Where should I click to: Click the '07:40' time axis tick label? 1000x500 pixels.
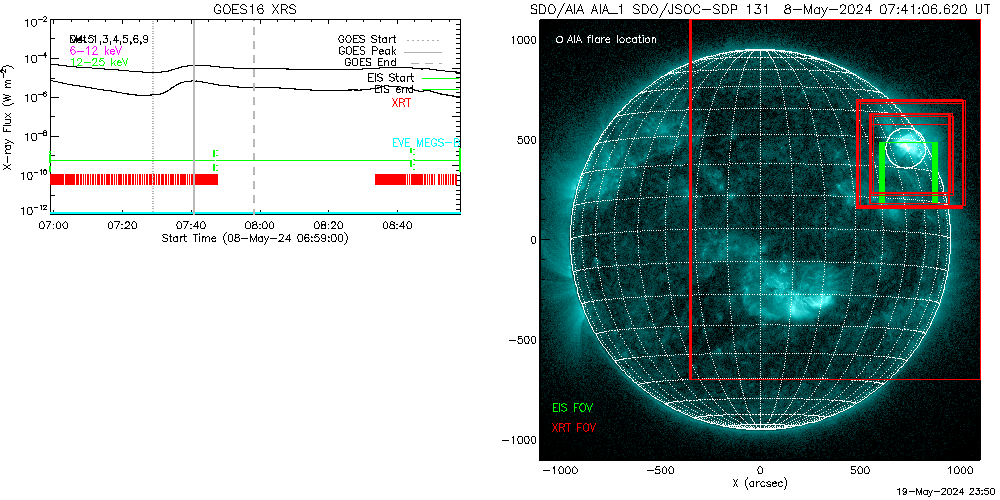[x=192, y=225]
